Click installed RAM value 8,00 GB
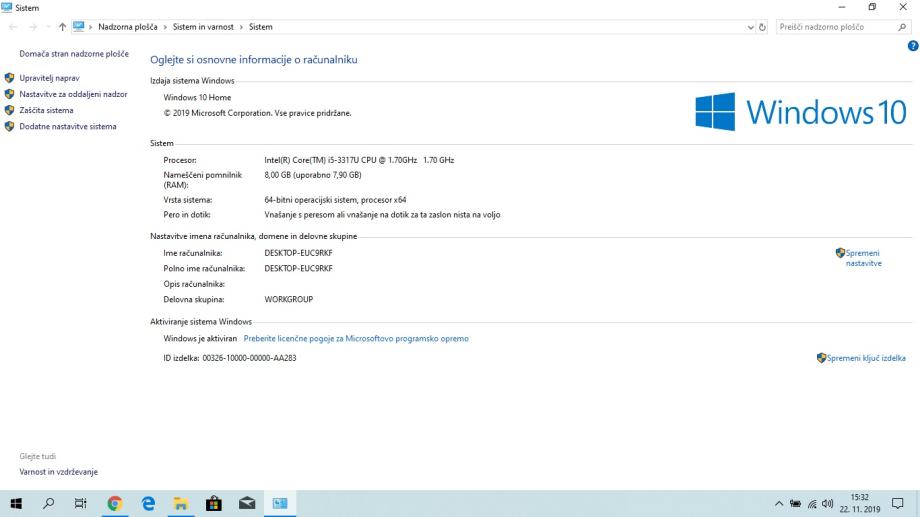 [x=313, y=175]
